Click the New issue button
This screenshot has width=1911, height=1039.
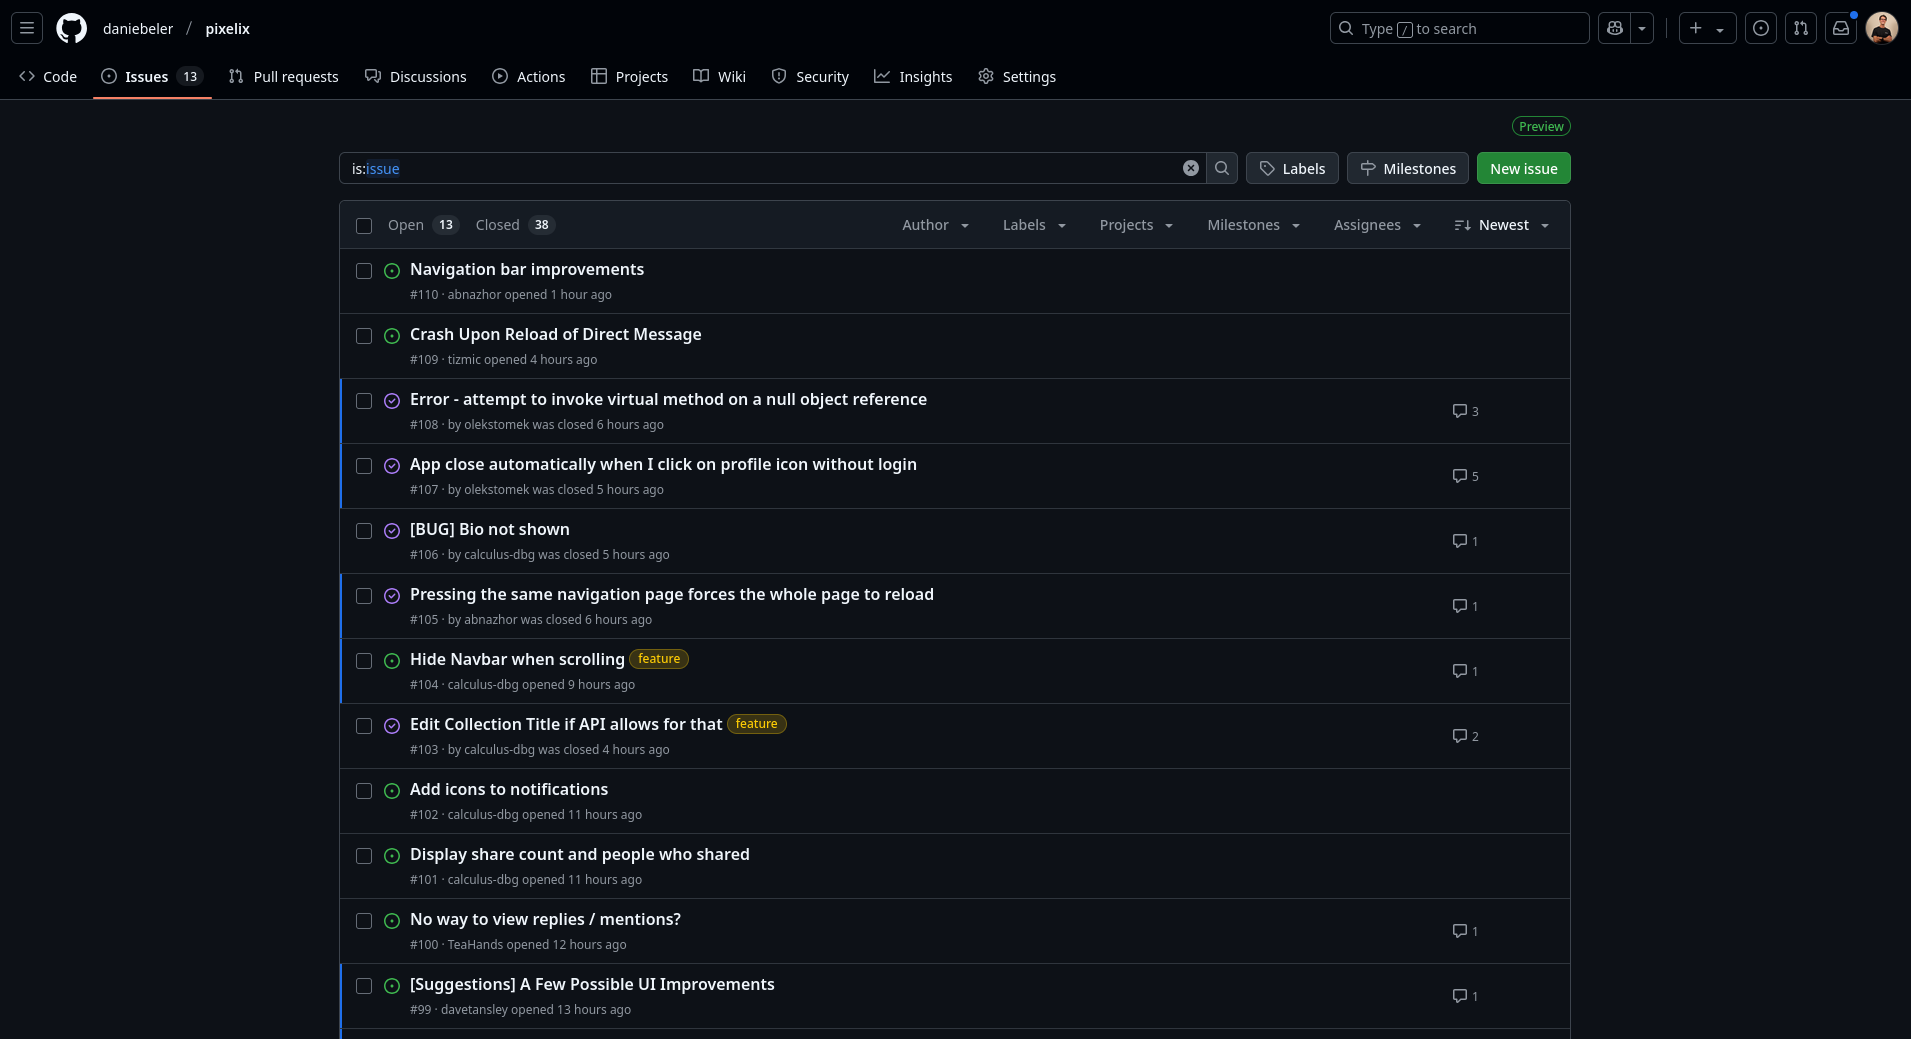pos(1523,168)
